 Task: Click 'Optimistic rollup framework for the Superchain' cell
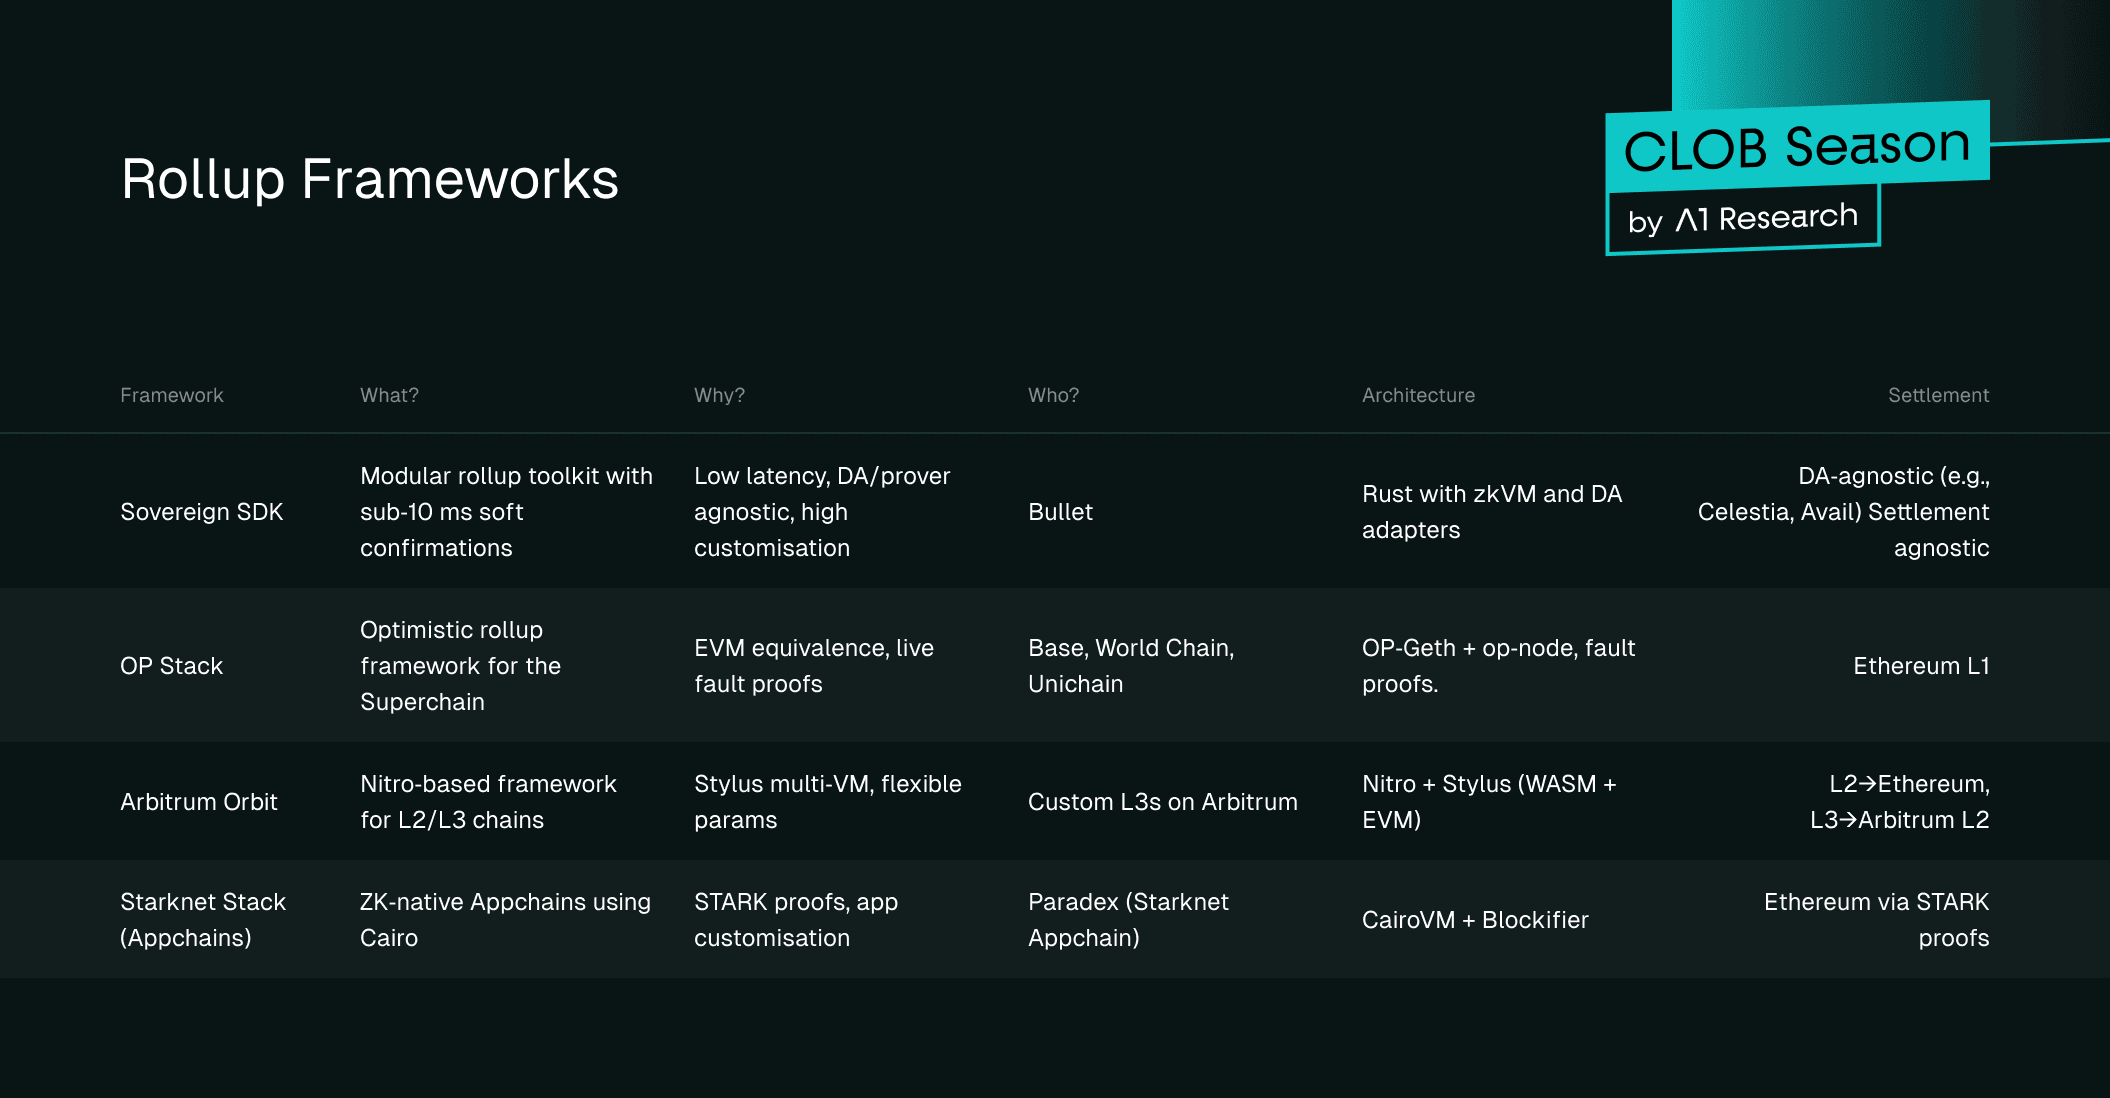point(460,666)
